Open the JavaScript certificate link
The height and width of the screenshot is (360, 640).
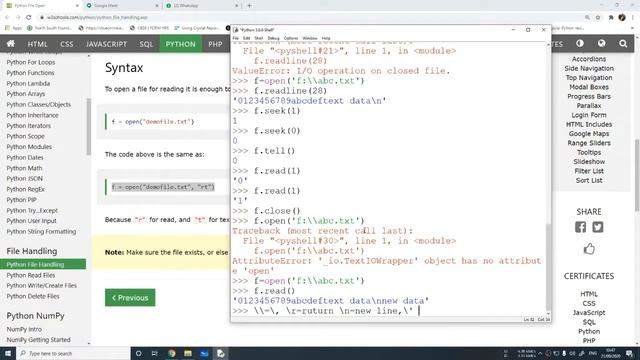tap(589, 313)
